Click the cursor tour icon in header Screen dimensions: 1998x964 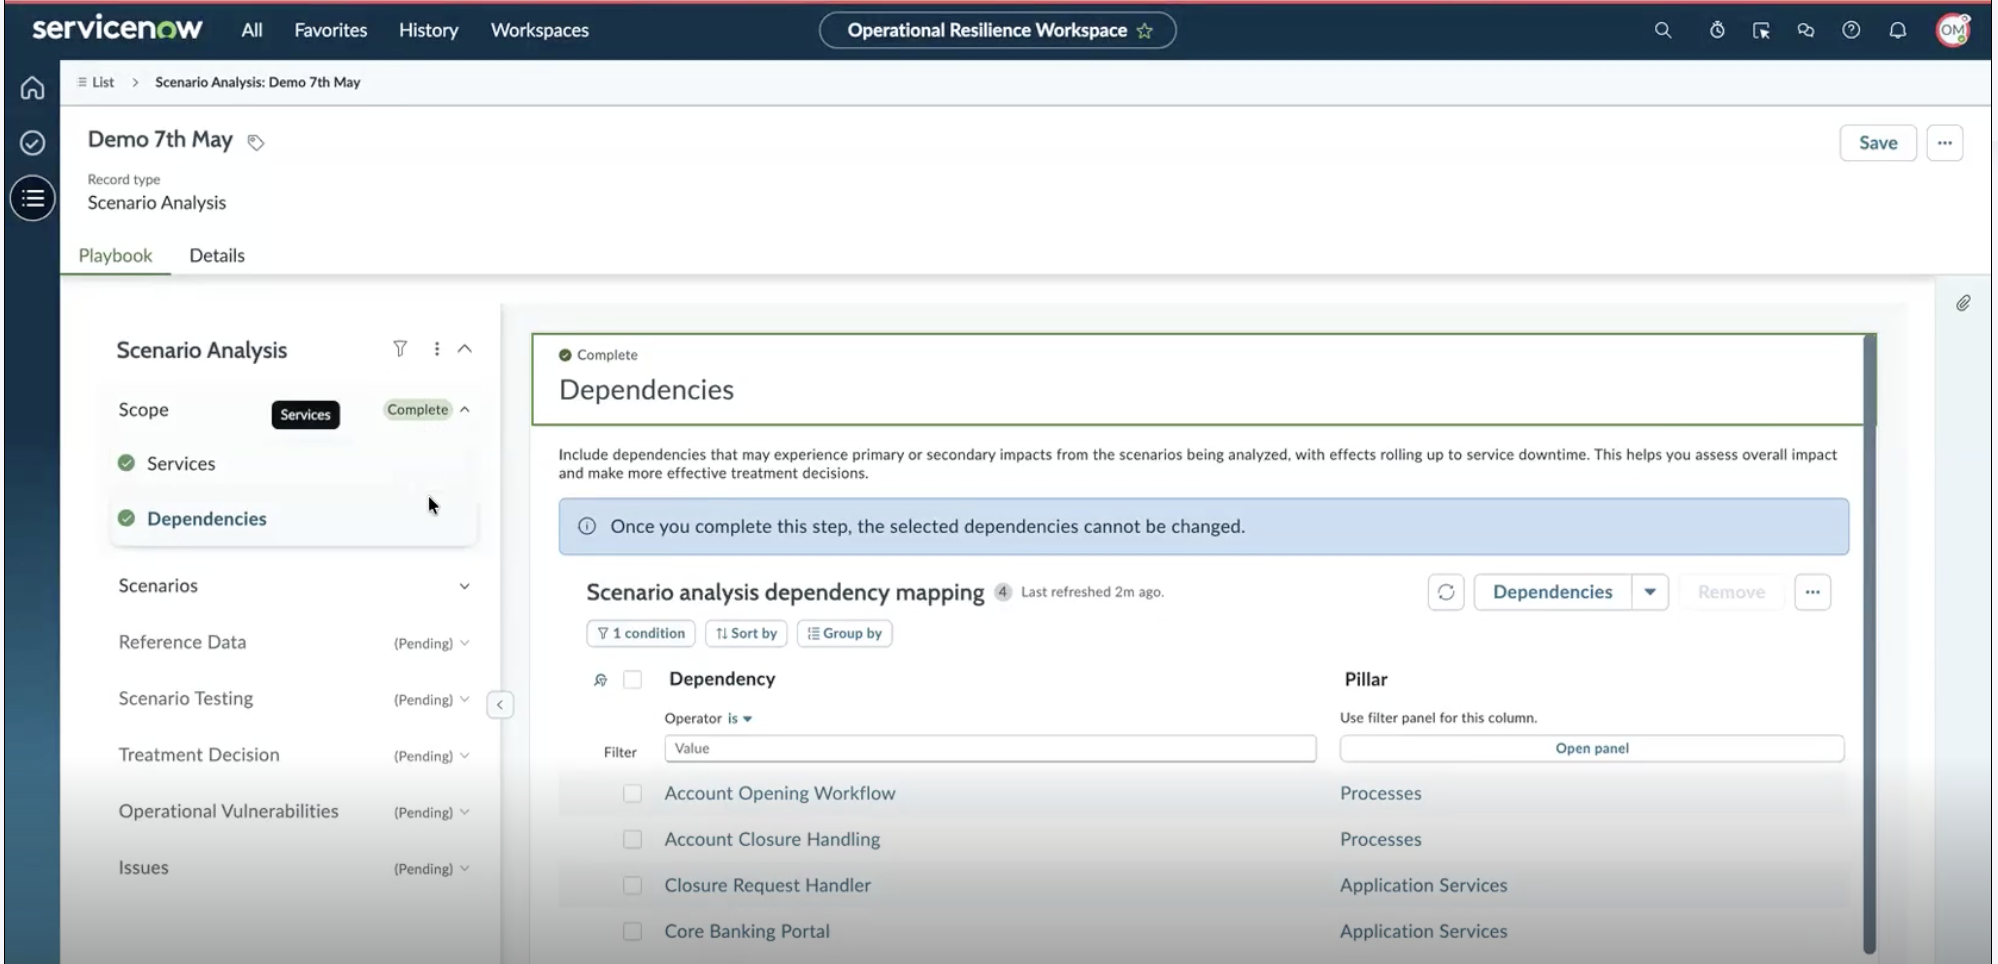(1761, 30)
